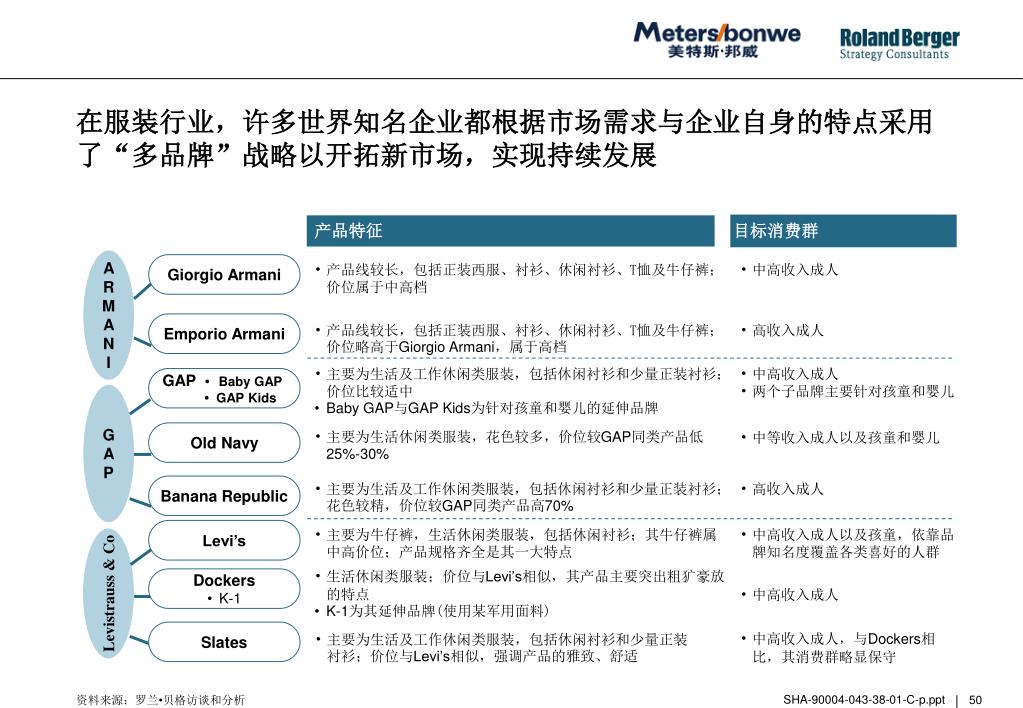Select text 中高价位；产品规格齐全是其一大特点
The height and width of the screenshot is (708, 1023).
(x=449, y=552)
